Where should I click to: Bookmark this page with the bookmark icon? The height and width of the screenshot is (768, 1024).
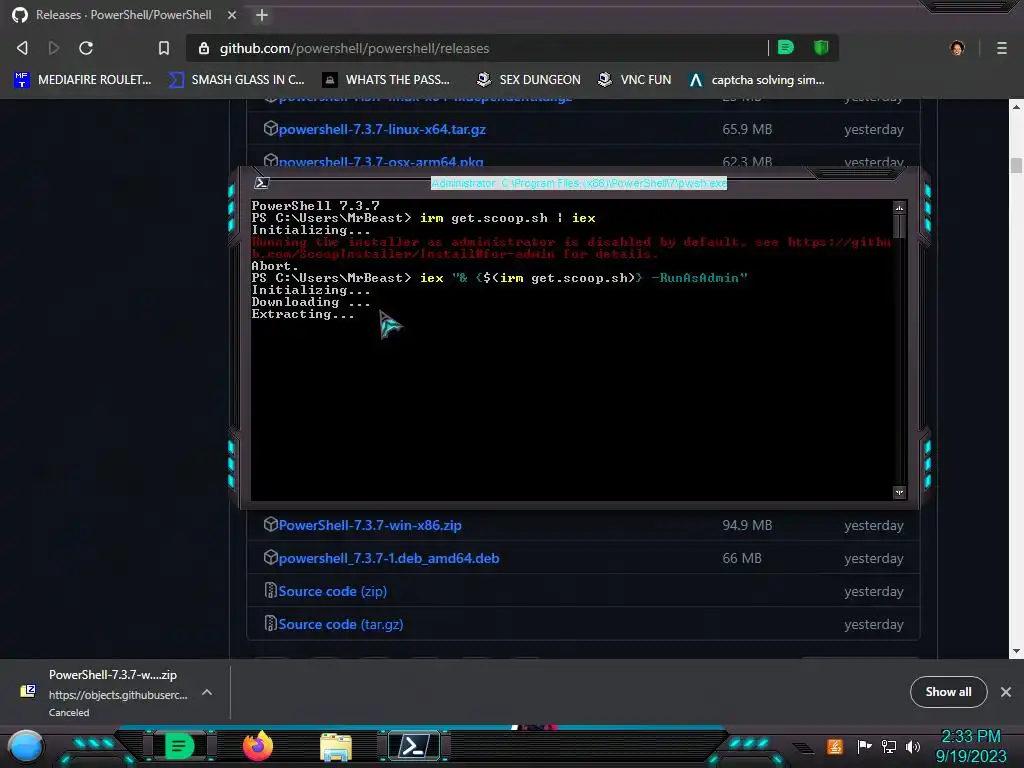164,48
